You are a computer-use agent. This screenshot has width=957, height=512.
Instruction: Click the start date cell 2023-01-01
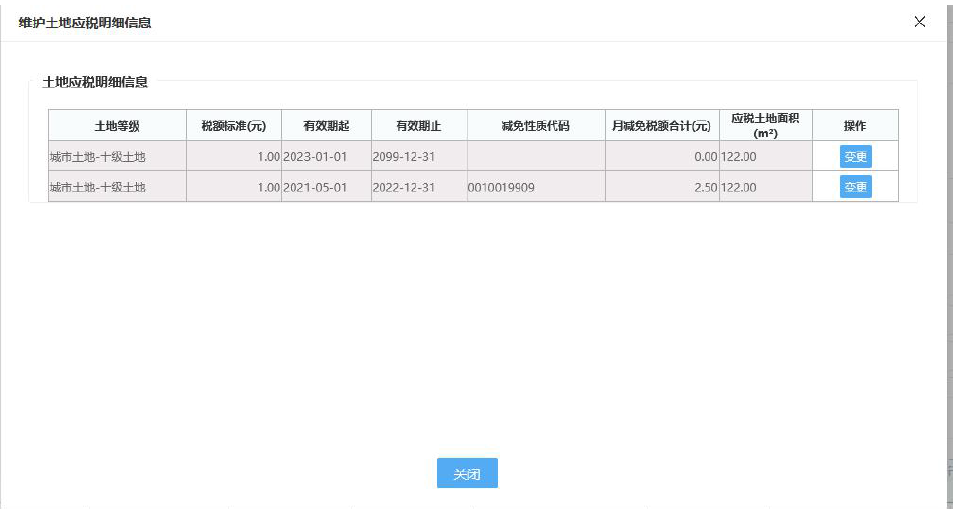coord(327,156)
